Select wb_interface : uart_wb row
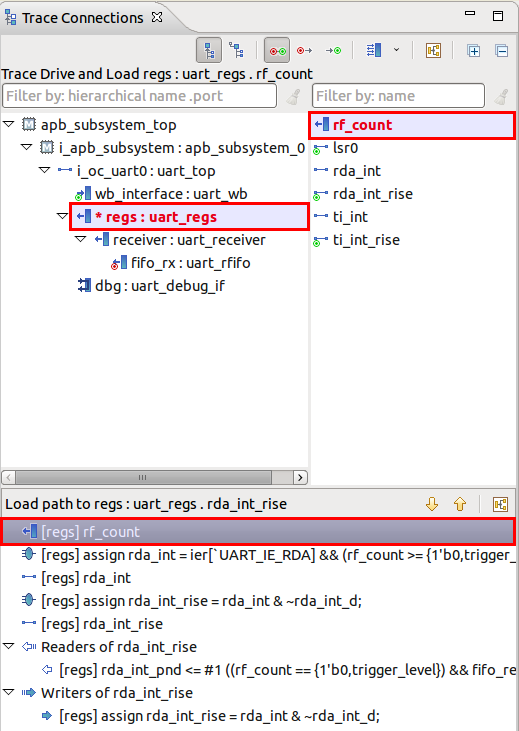 tap(171, 194)
